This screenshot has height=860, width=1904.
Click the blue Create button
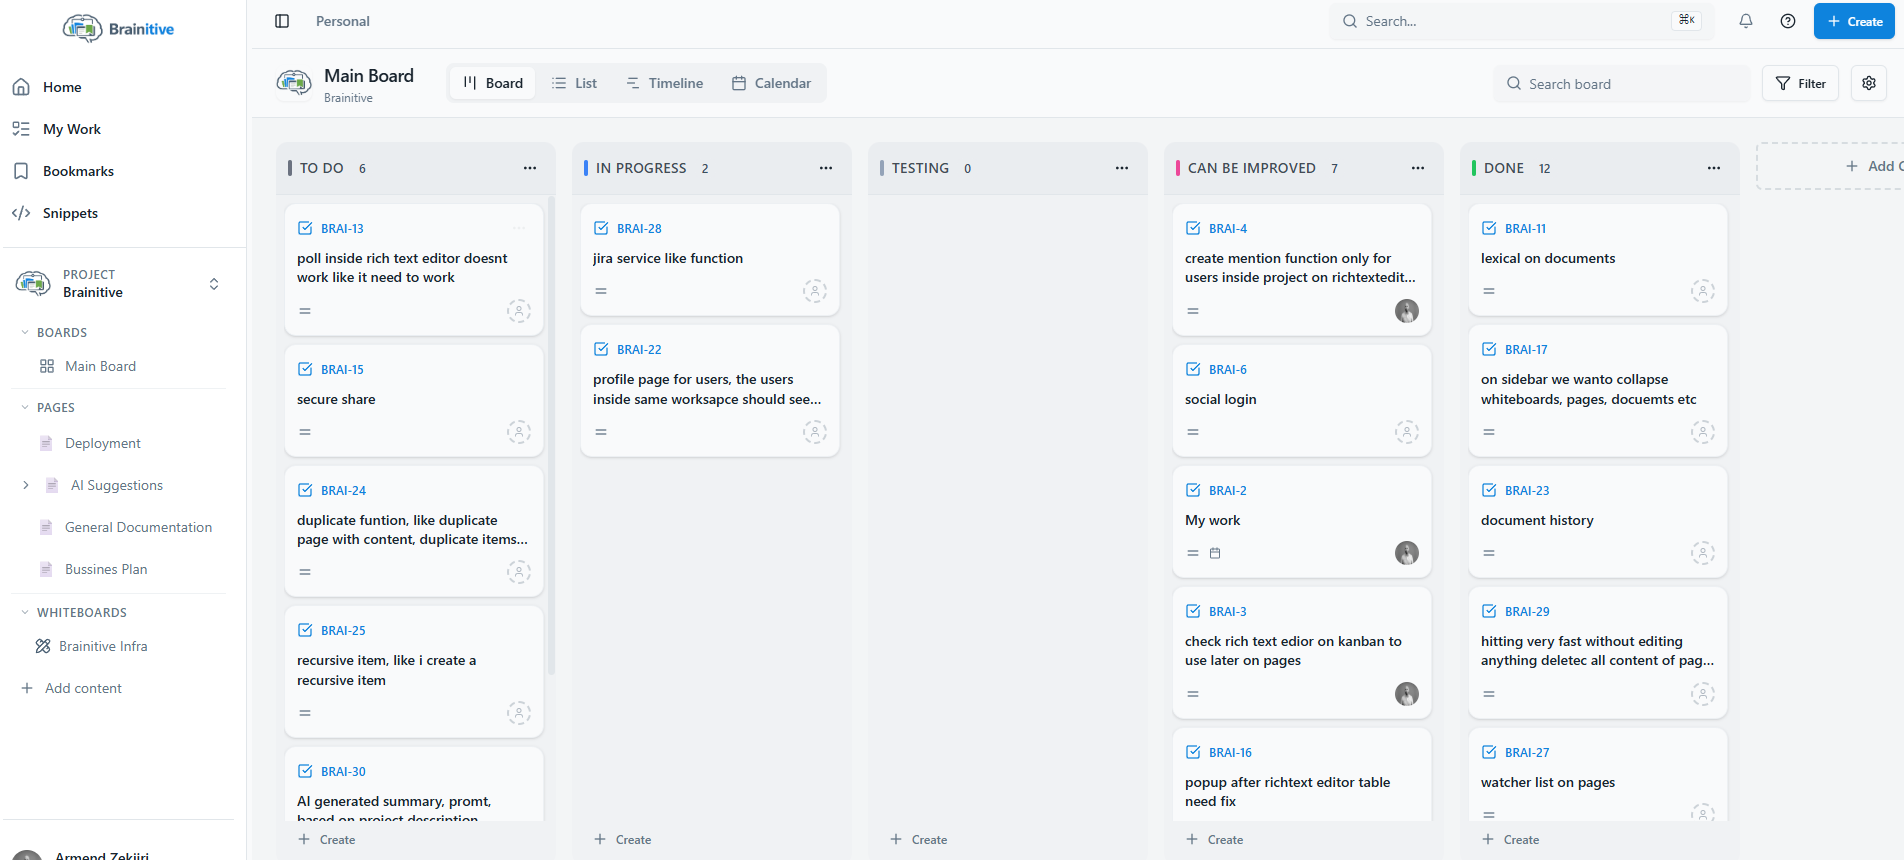click(1854, 21)
